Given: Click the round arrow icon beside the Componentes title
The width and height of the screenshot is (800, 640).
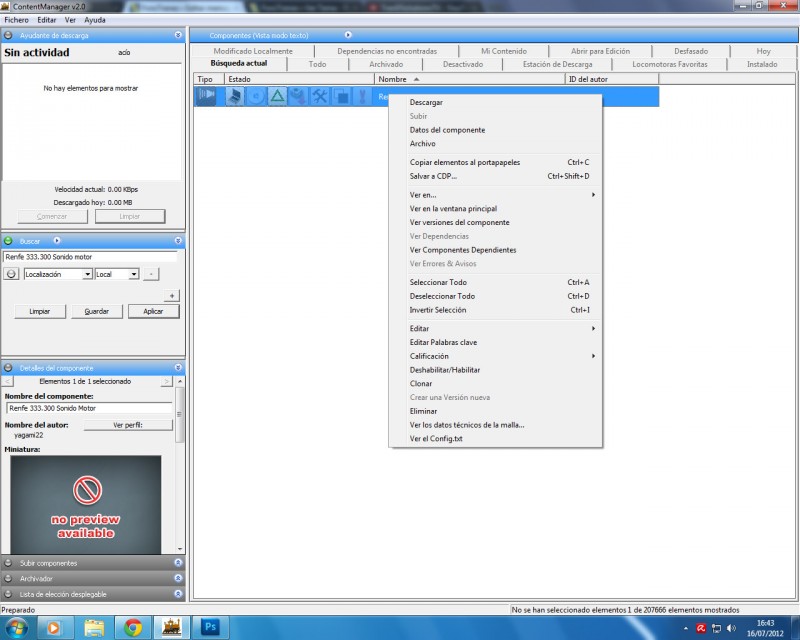Looking at the screenshot, I should (348, 35).
